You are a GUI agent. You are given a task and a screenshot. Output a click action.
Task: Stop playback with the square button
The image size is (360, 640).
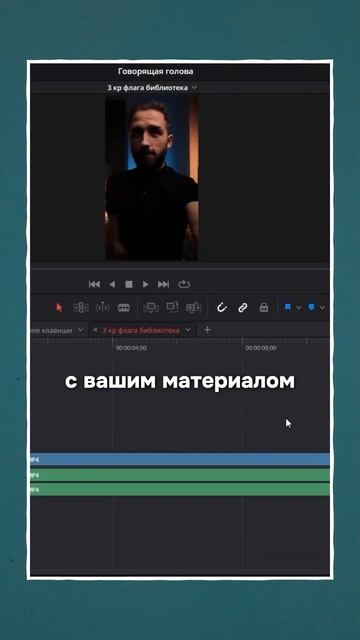pyautogui.click(x=129, y=284)
